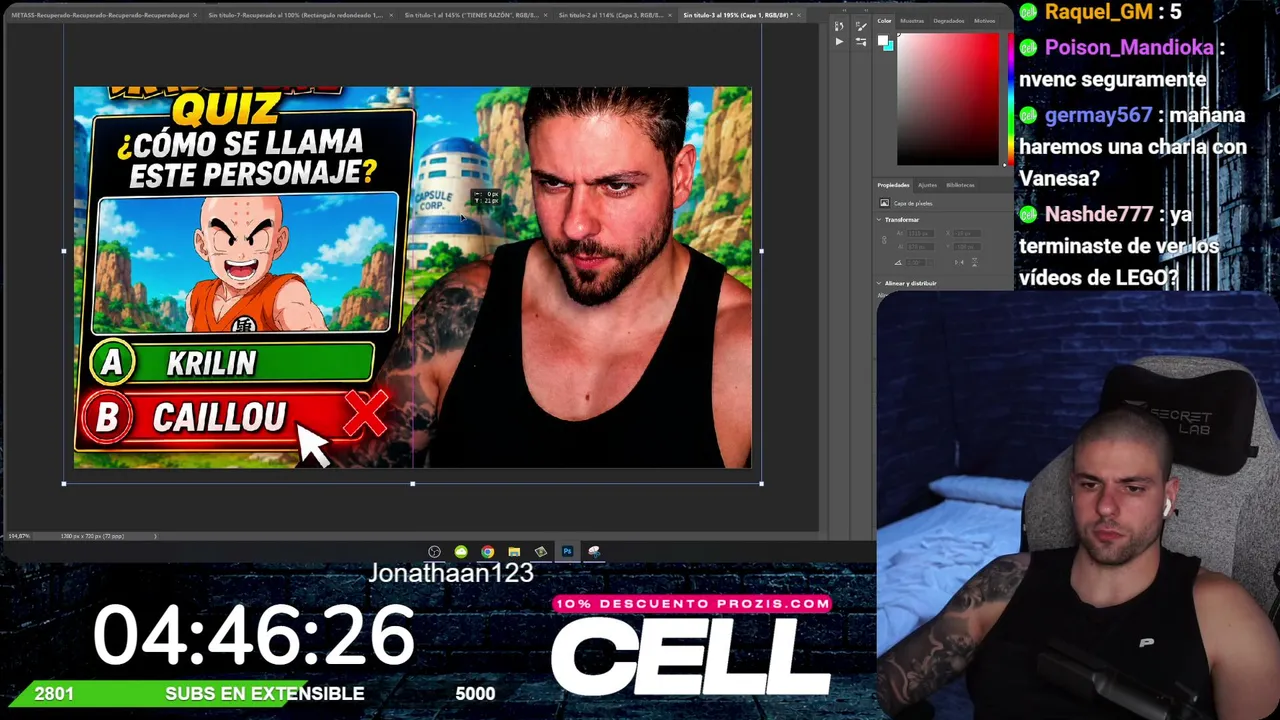The height and width of the screenshot is (720, 1280).
Task: Open File Explorer from the taskbar
Action: [514, 552]
